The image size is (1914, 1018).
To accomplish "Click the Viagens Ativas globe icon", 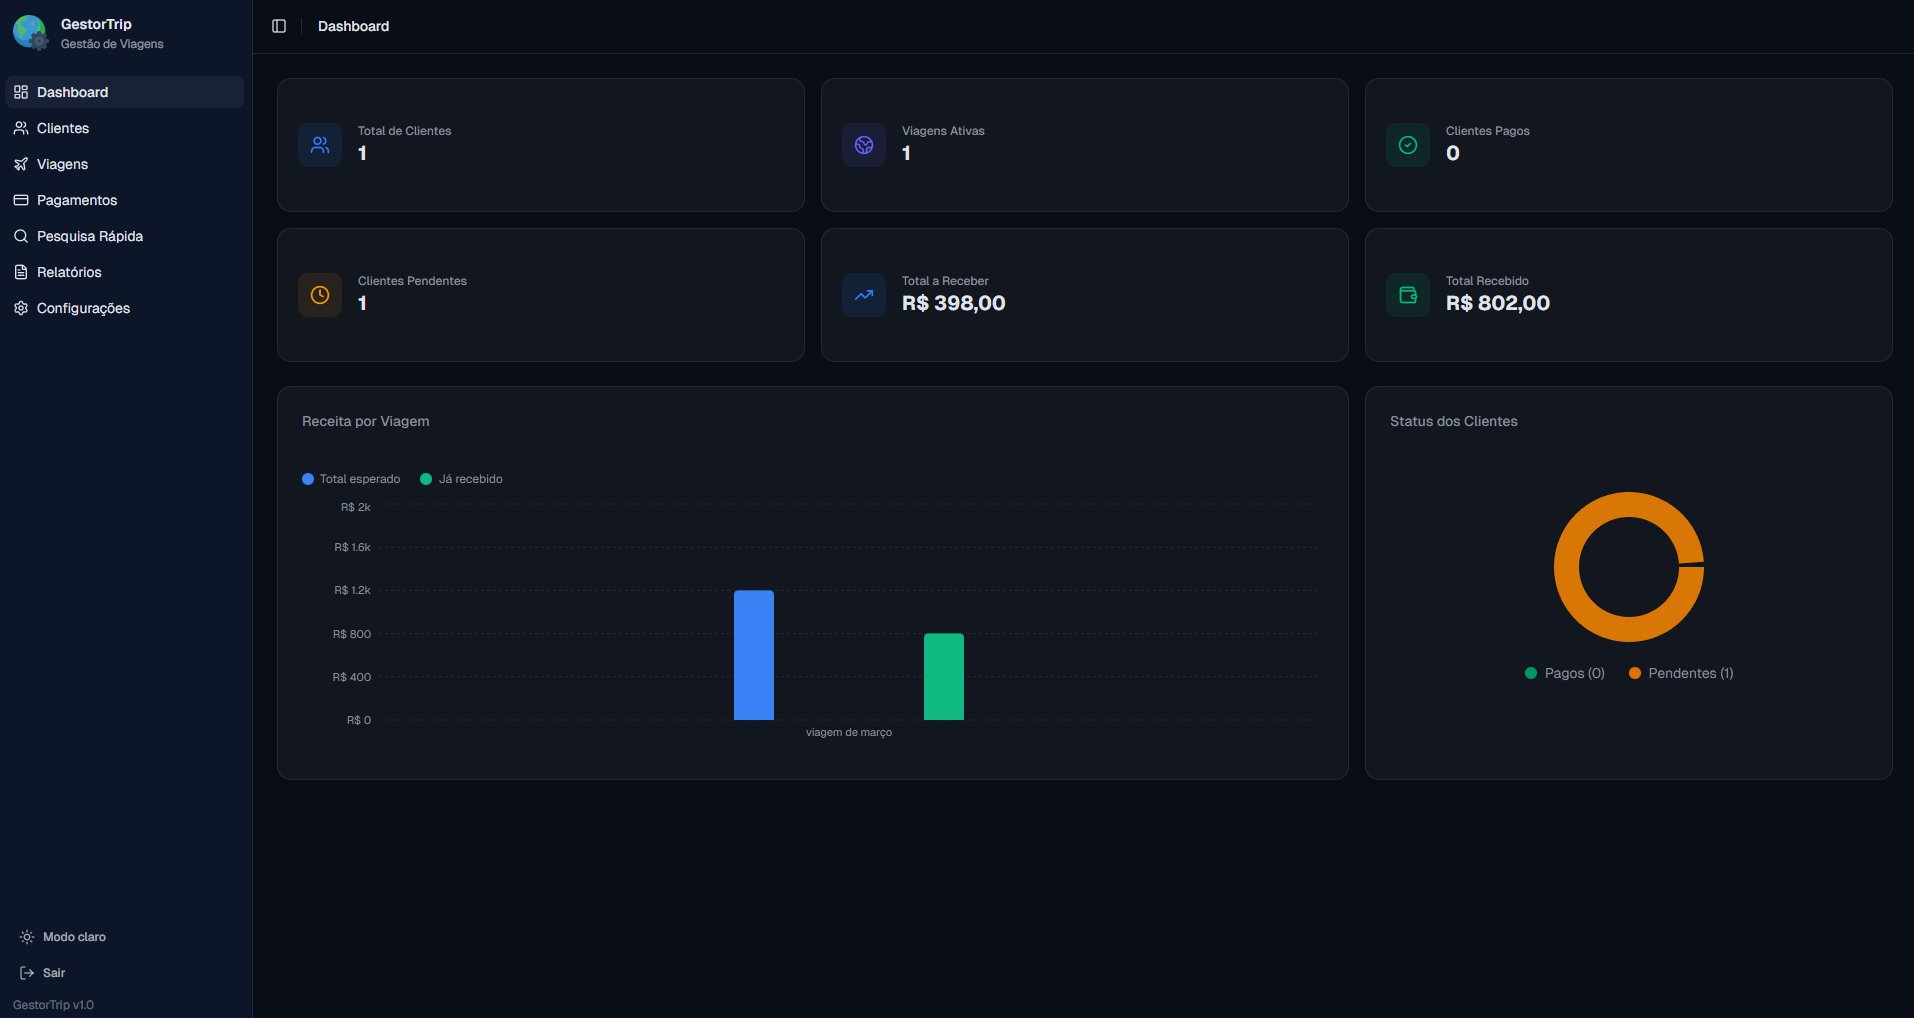I will pyautogui.click(x=864, y=145).
